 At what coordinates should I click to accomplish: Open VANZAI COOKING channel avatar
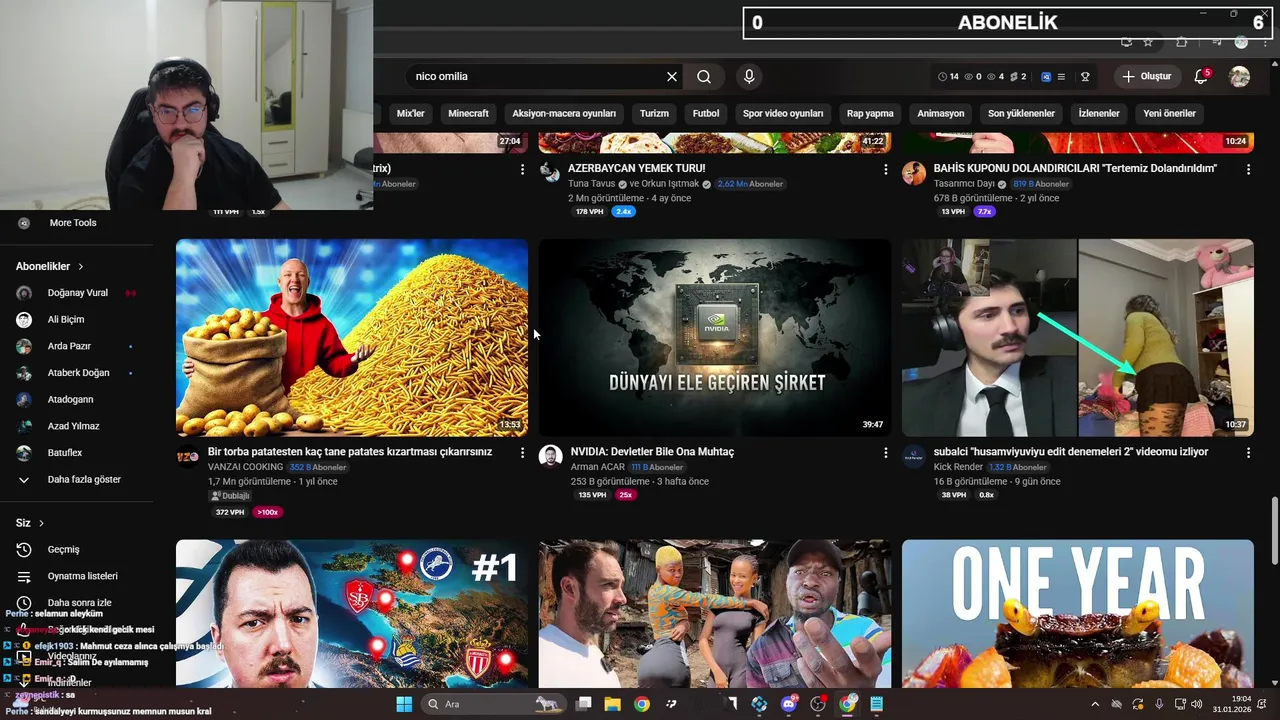tap(187, 457)
